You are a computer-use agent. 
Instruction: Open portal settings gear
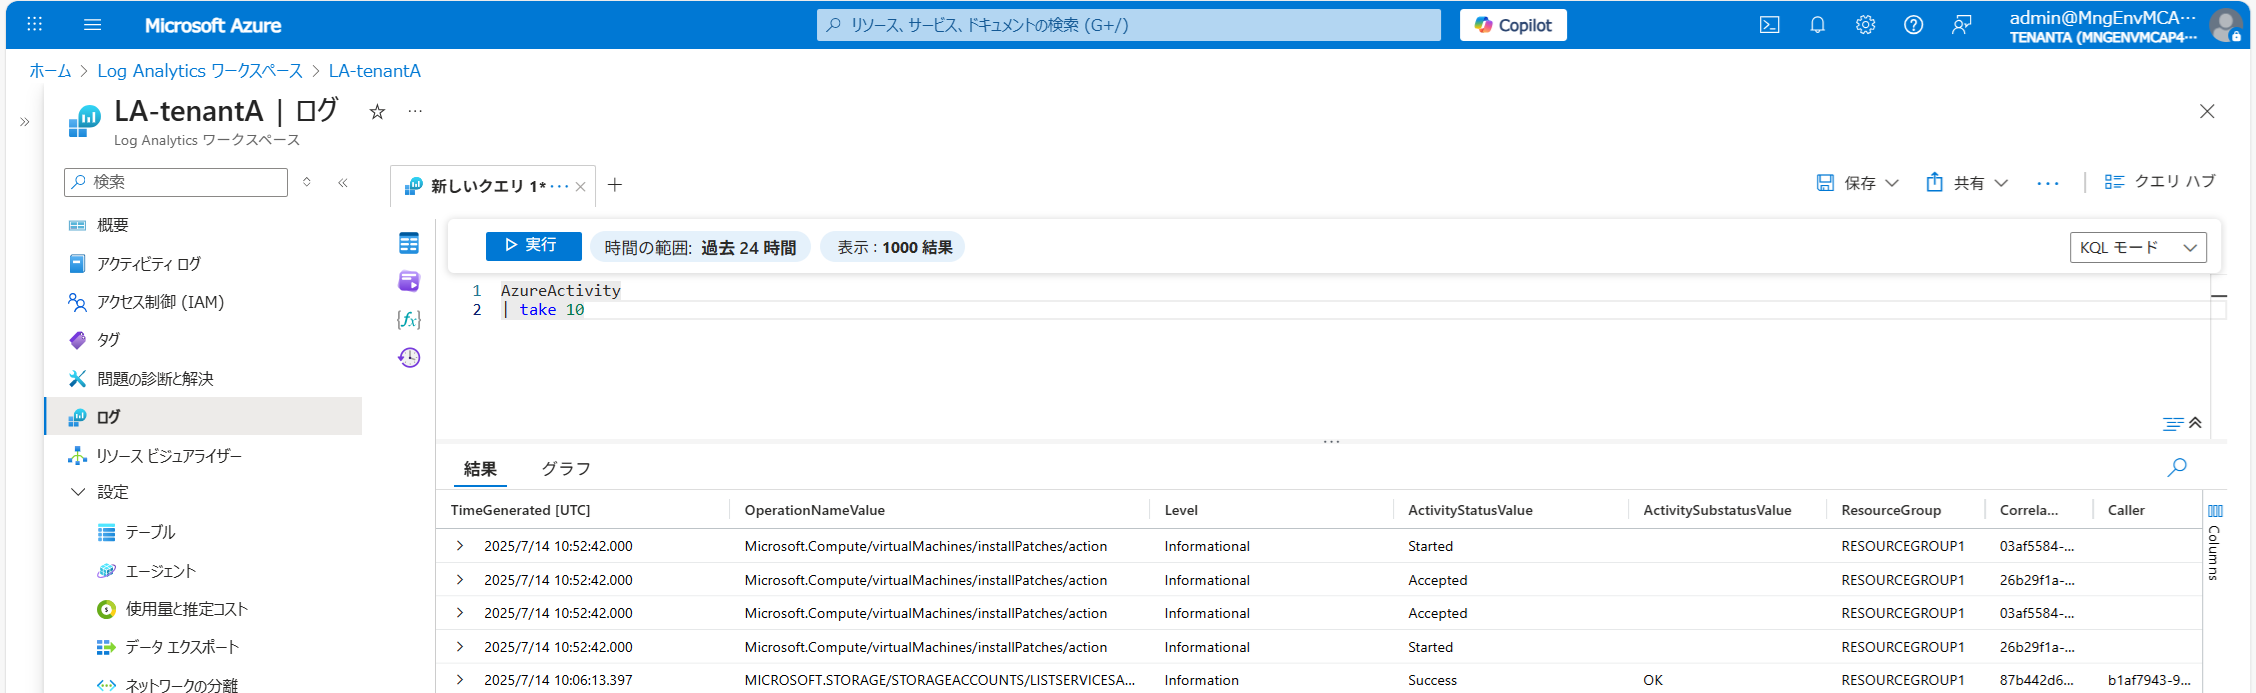point(1865,25)
